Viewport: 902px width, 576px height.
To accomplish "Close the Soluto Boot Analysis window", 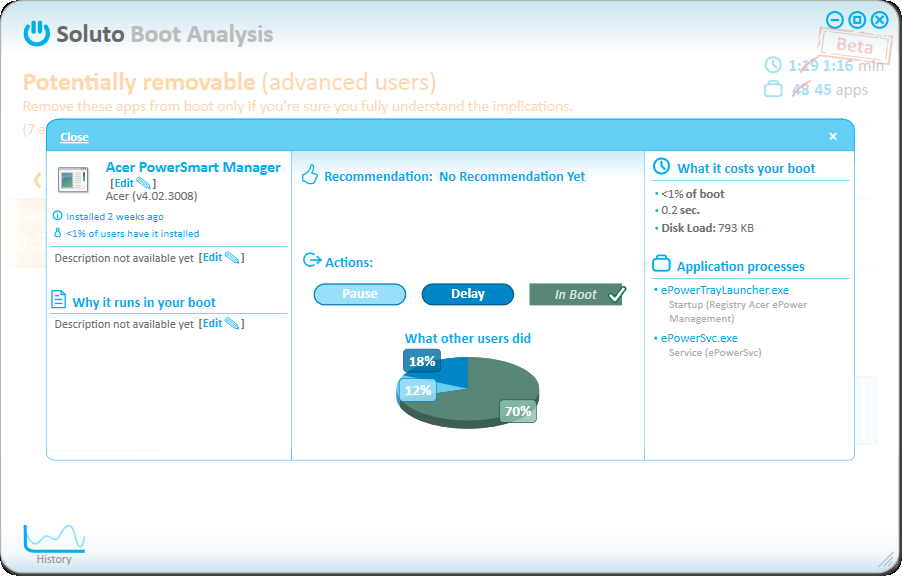I will coord(880,20).
